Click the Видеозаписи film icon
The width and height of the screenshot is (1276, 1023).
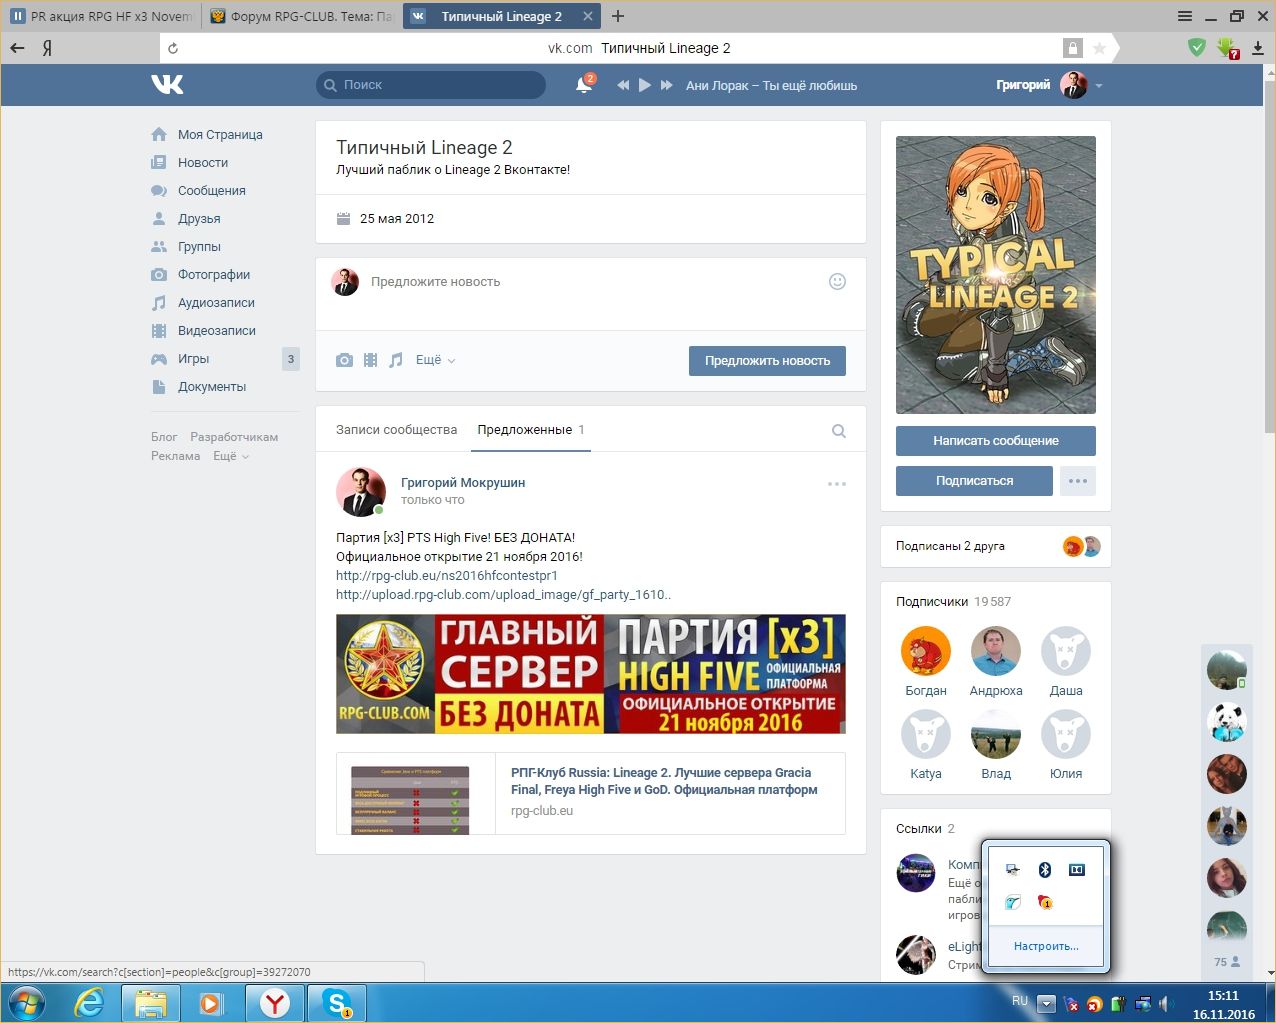(x=159, y=331)
